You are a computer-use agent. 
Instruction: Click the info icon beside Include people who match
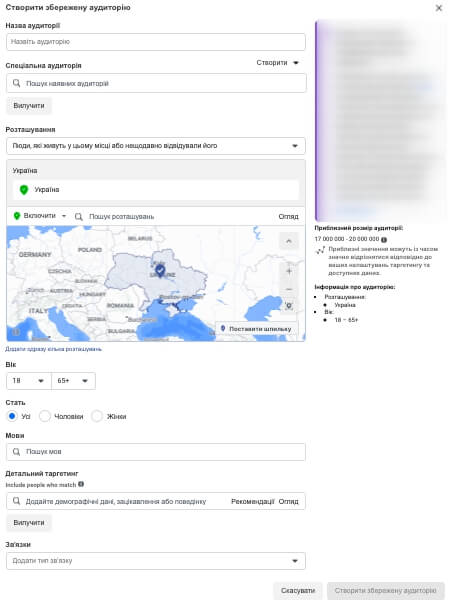tap(81, 484)
